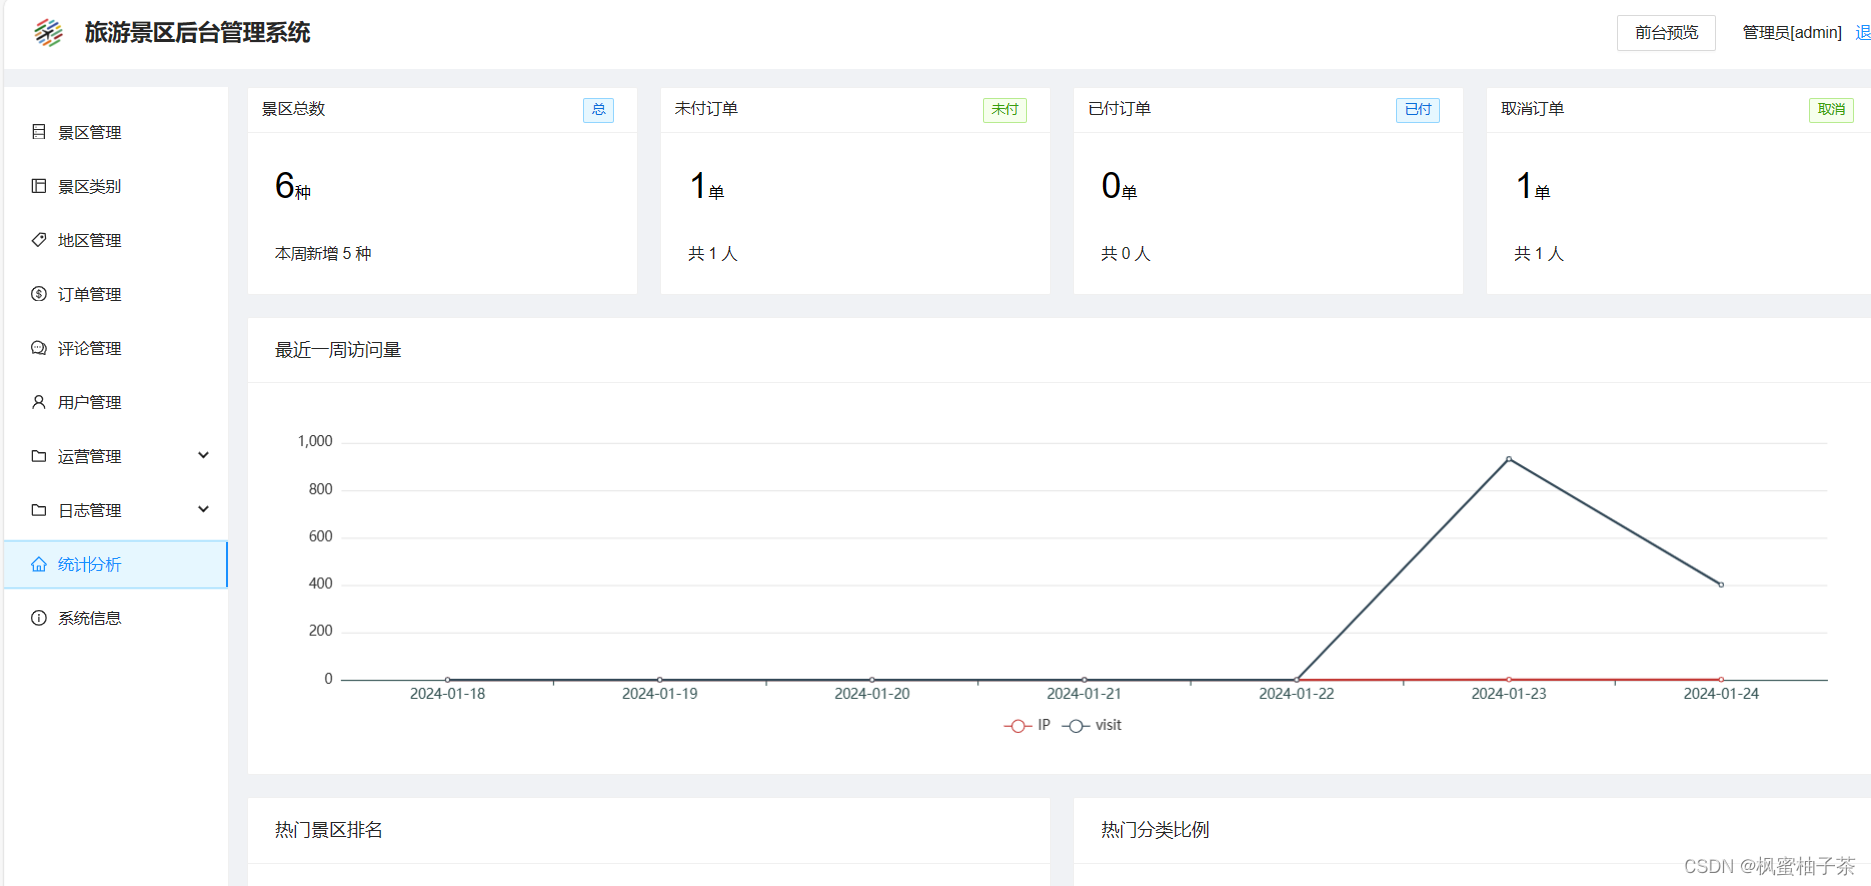Select 评论管理 from the sidebar
The width and height of the screenshot is (1871, 886).
pyautogui.click(x=116, y=348)
